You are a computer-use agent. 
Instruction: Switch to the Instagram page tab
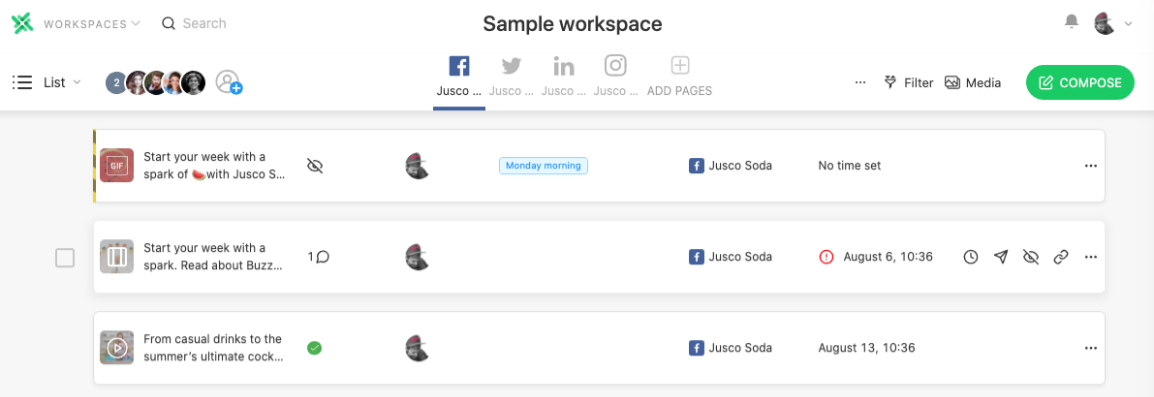pyautogui.click(x=615, y=77)
